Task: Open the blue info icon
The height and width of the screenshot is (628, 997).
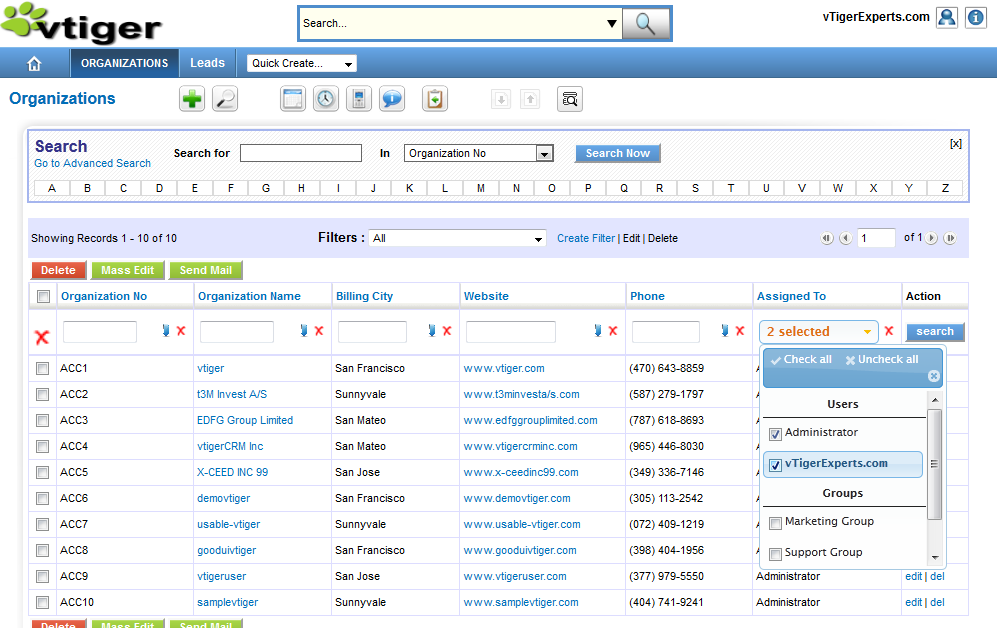Action: pyautogui.click(x=975, y=17)
